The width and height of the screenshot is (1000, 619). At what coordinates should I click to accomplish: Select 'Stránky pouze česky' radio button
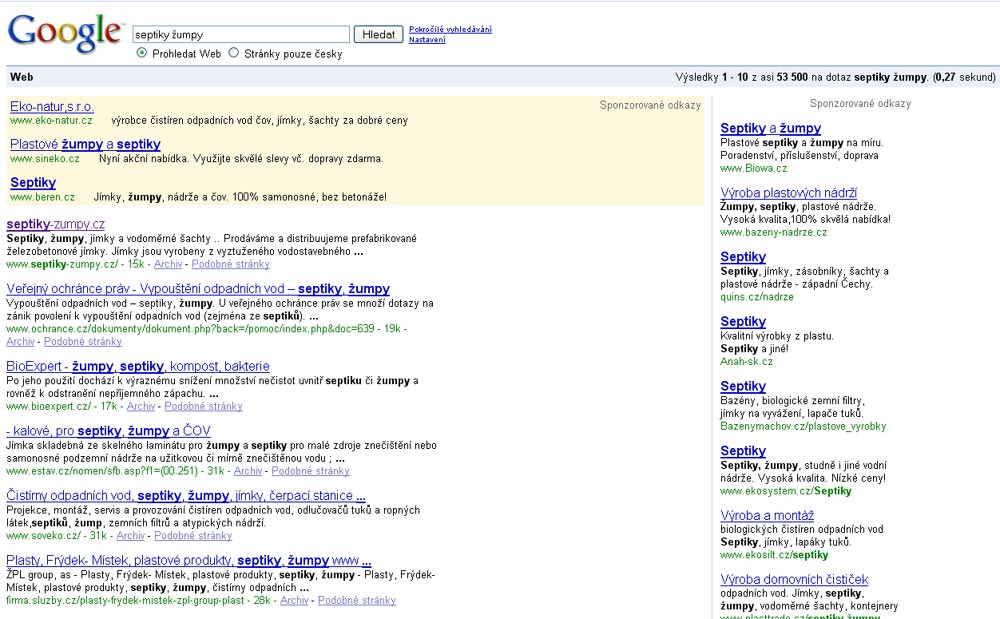pos(234,53)
